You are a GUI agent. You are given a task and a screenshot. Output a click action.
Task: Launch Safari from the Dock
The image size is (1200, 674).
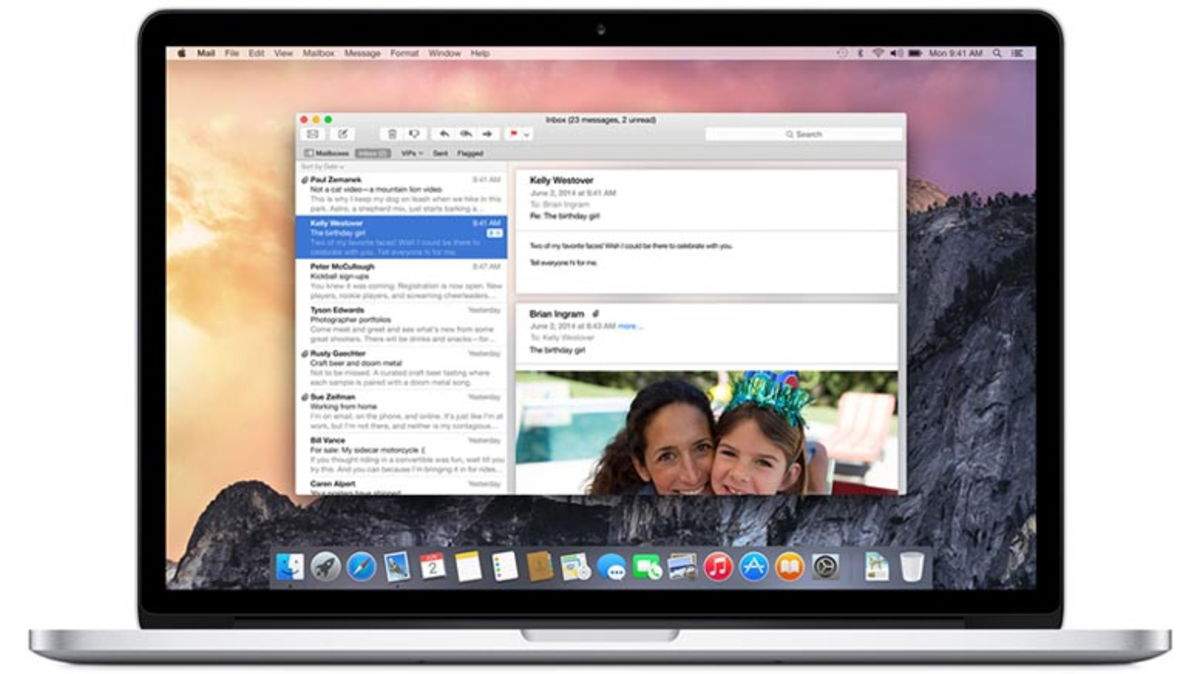click(x=361, y=565)
